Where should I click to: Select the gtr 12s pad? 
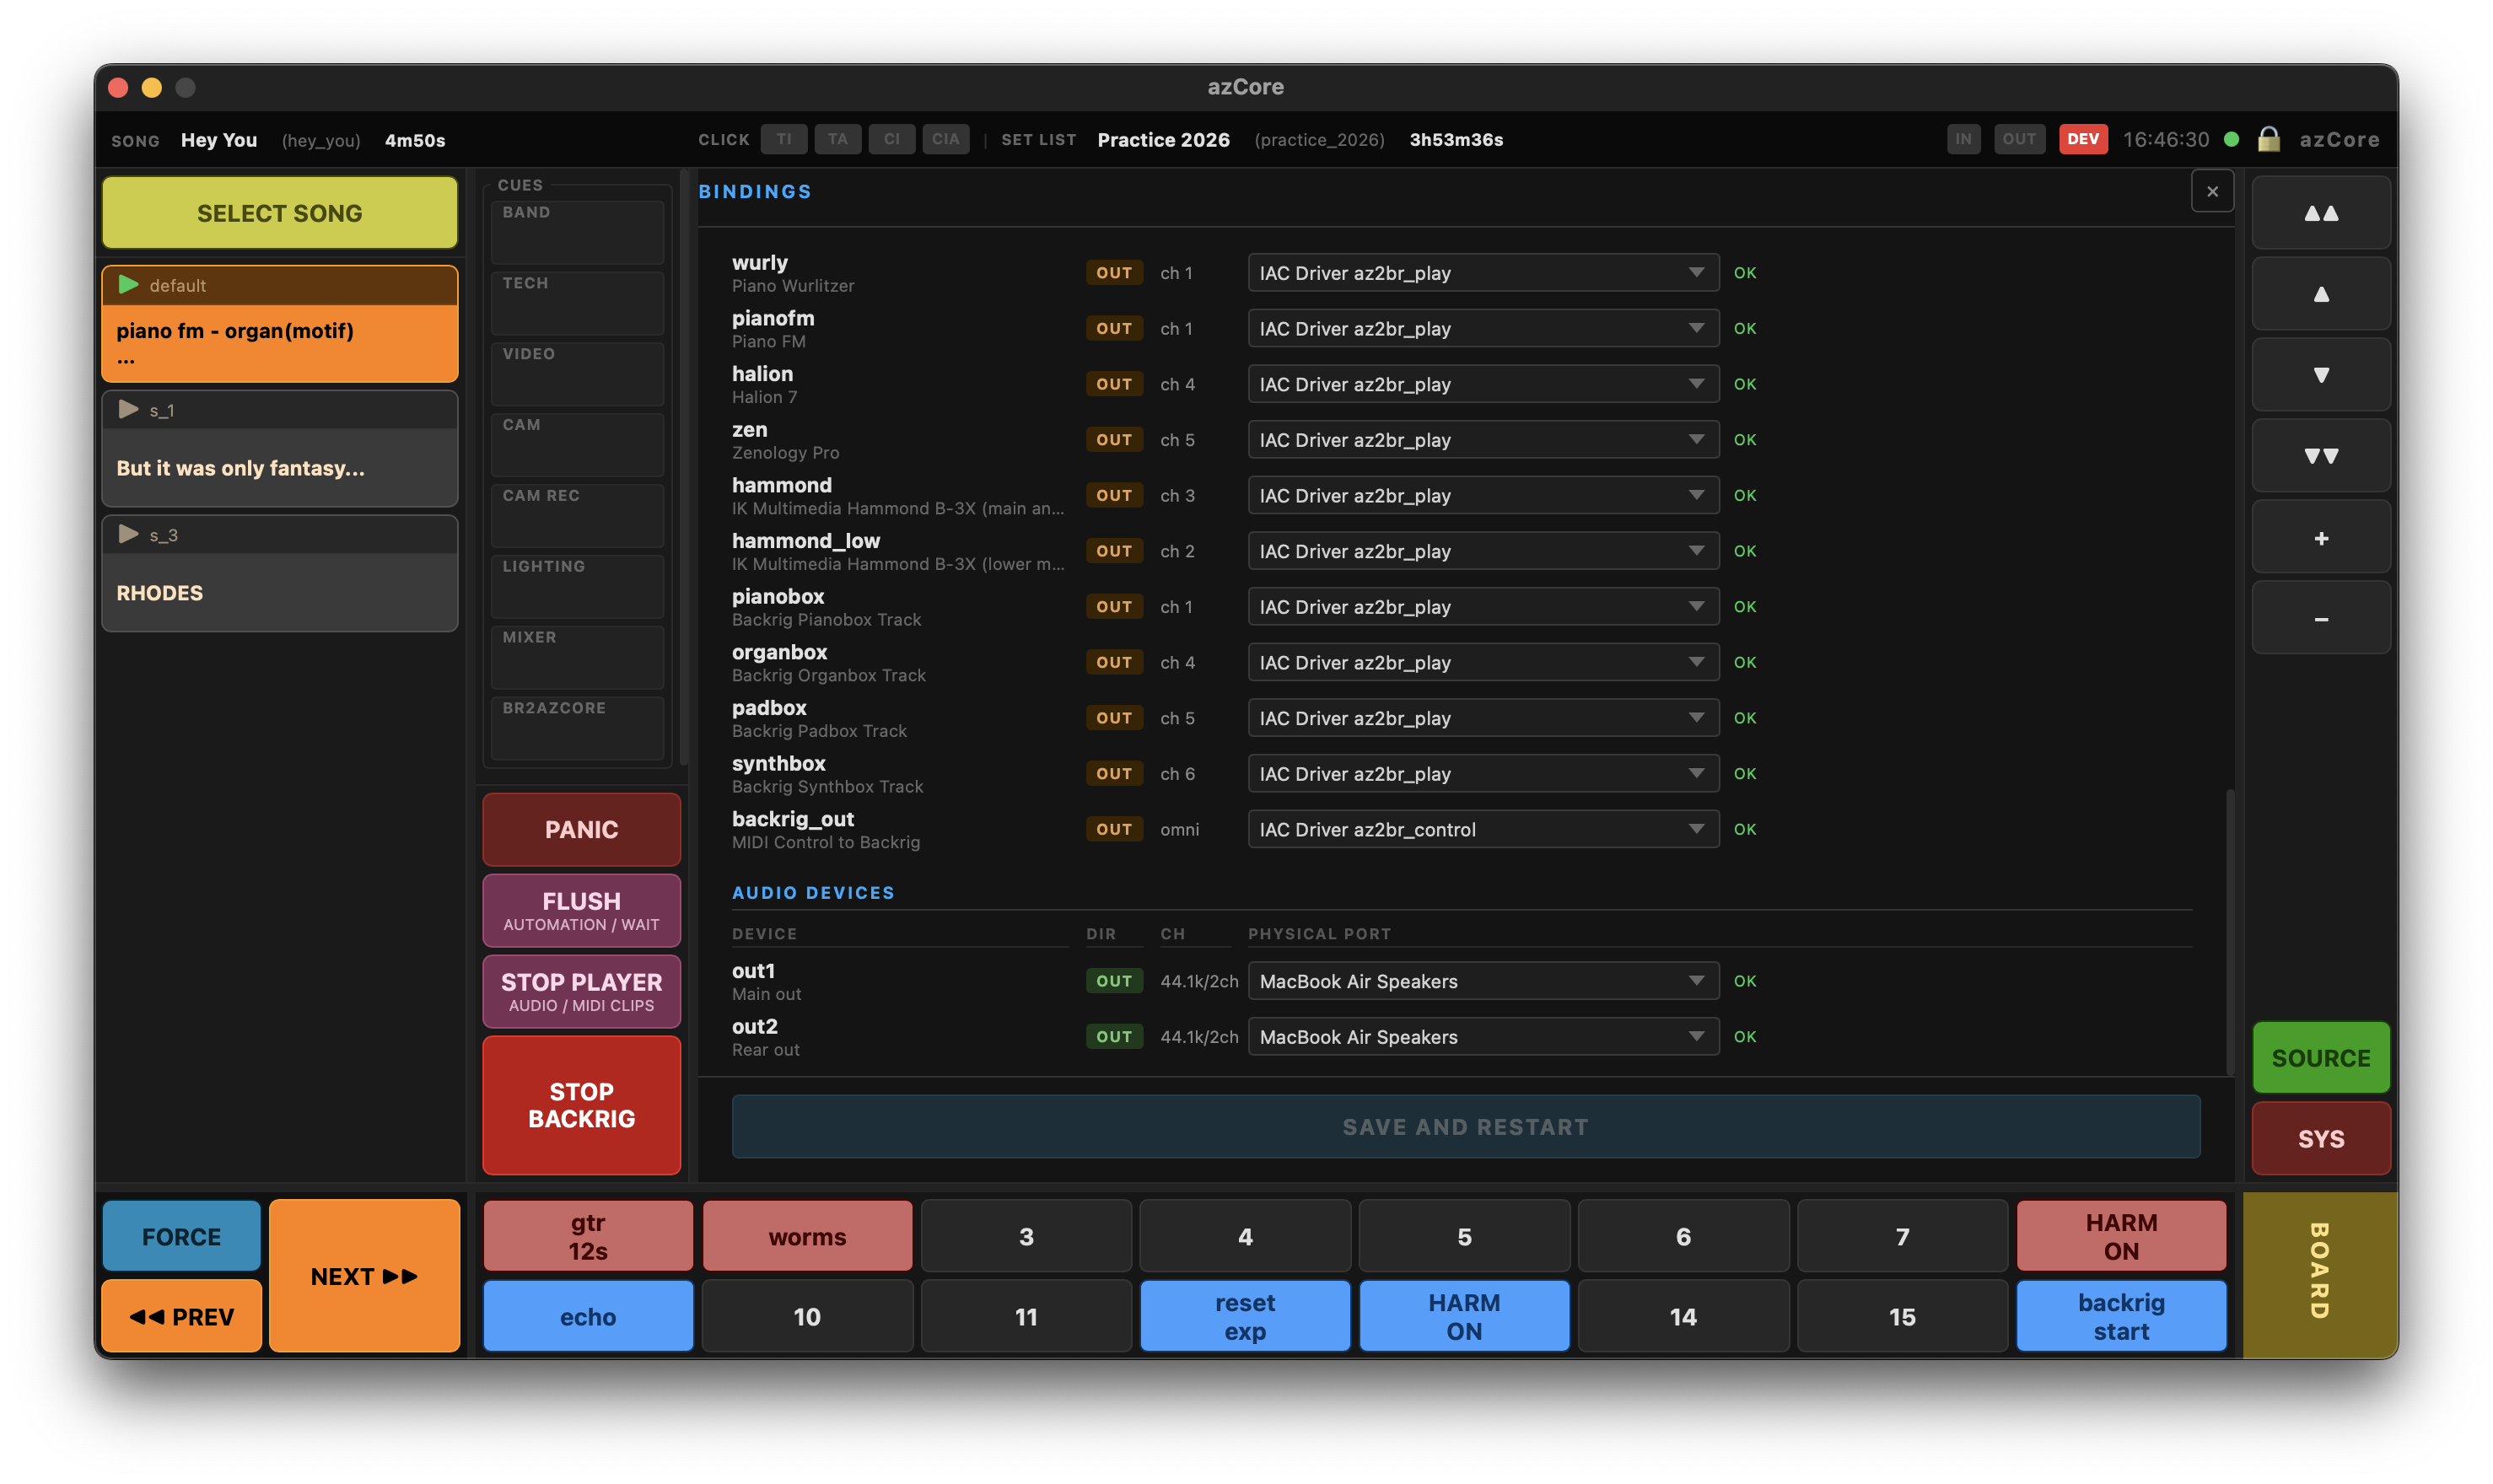click(x=587, y=1235)
